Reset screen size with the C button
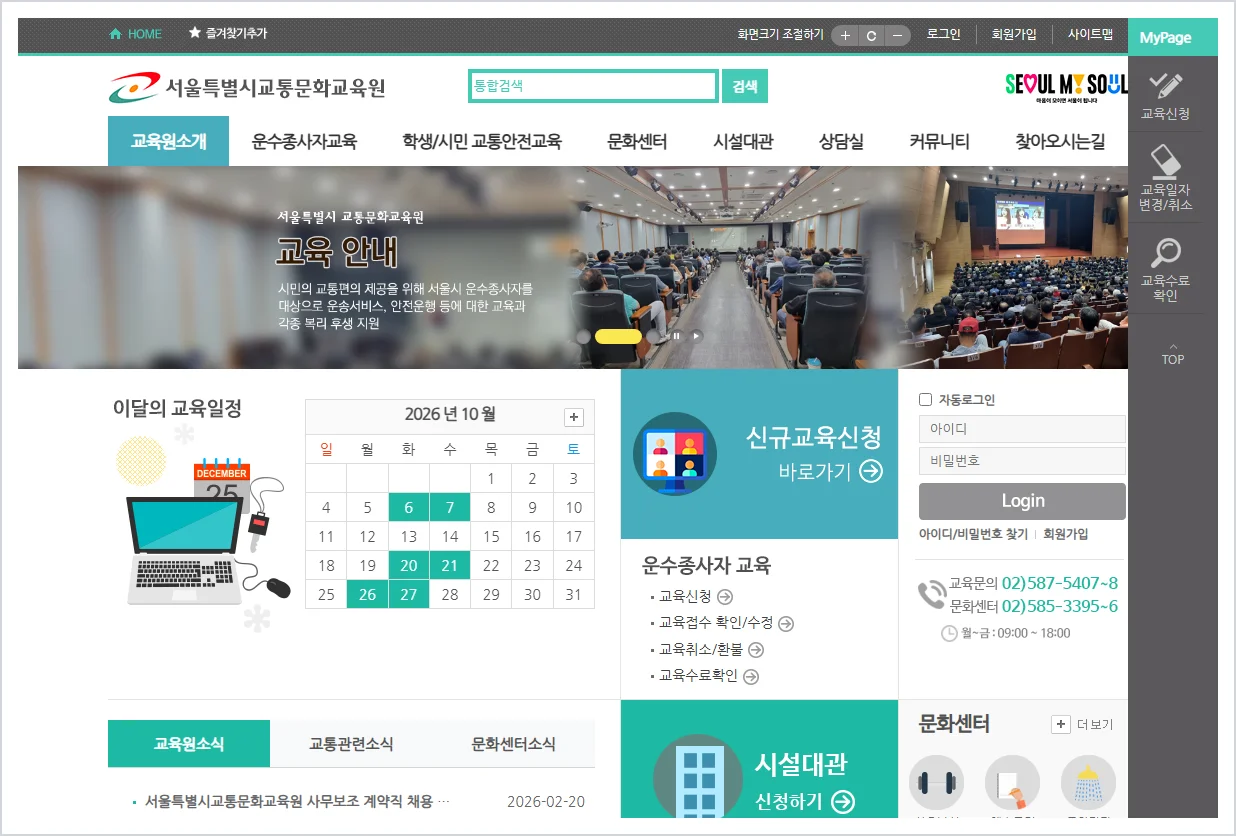 (x=871, y=35)
